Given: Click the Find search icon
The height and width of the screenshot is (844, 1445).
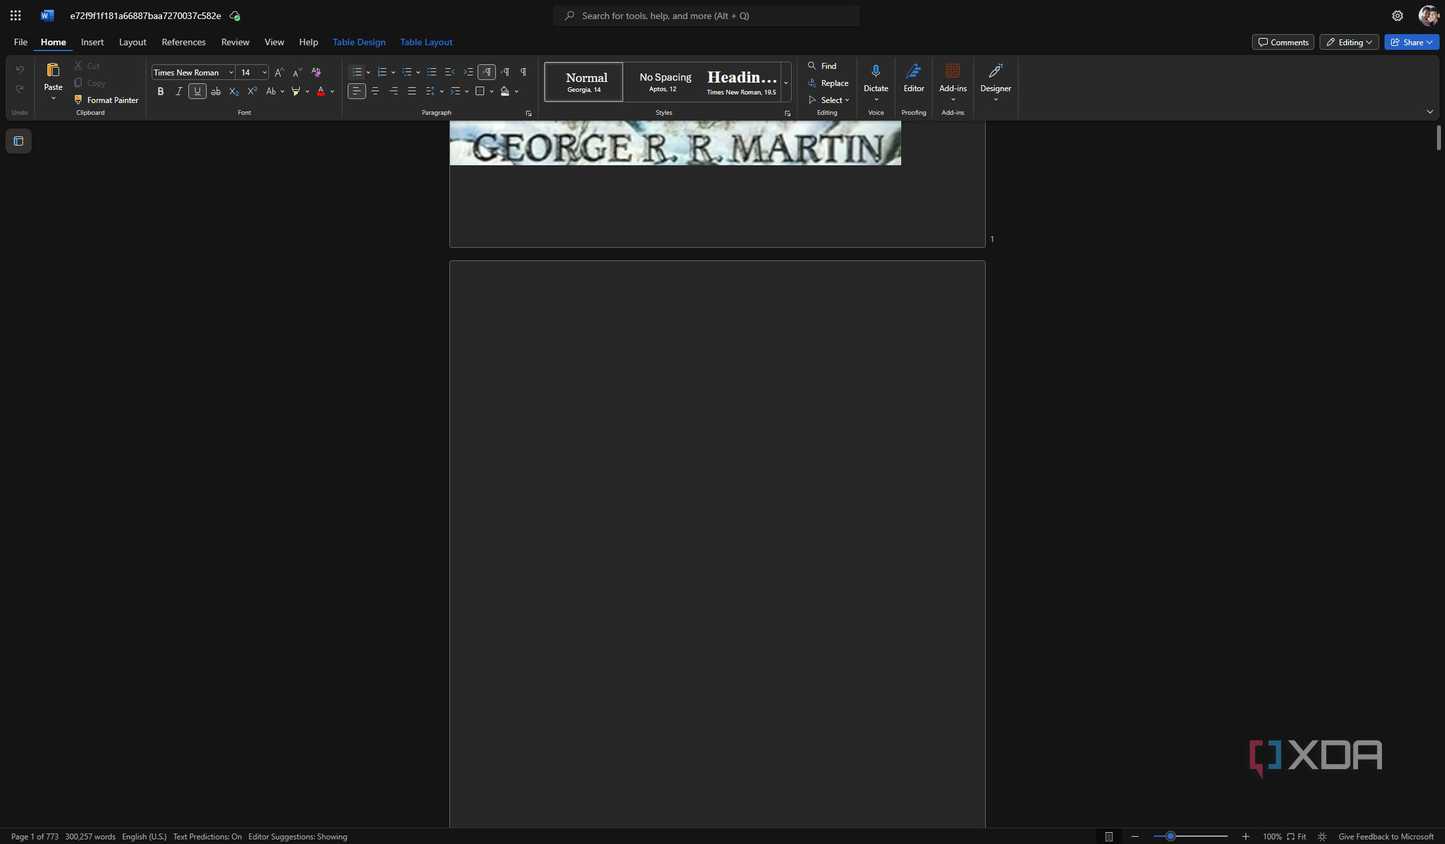Looking at the screenshot, I should [812, 66].
